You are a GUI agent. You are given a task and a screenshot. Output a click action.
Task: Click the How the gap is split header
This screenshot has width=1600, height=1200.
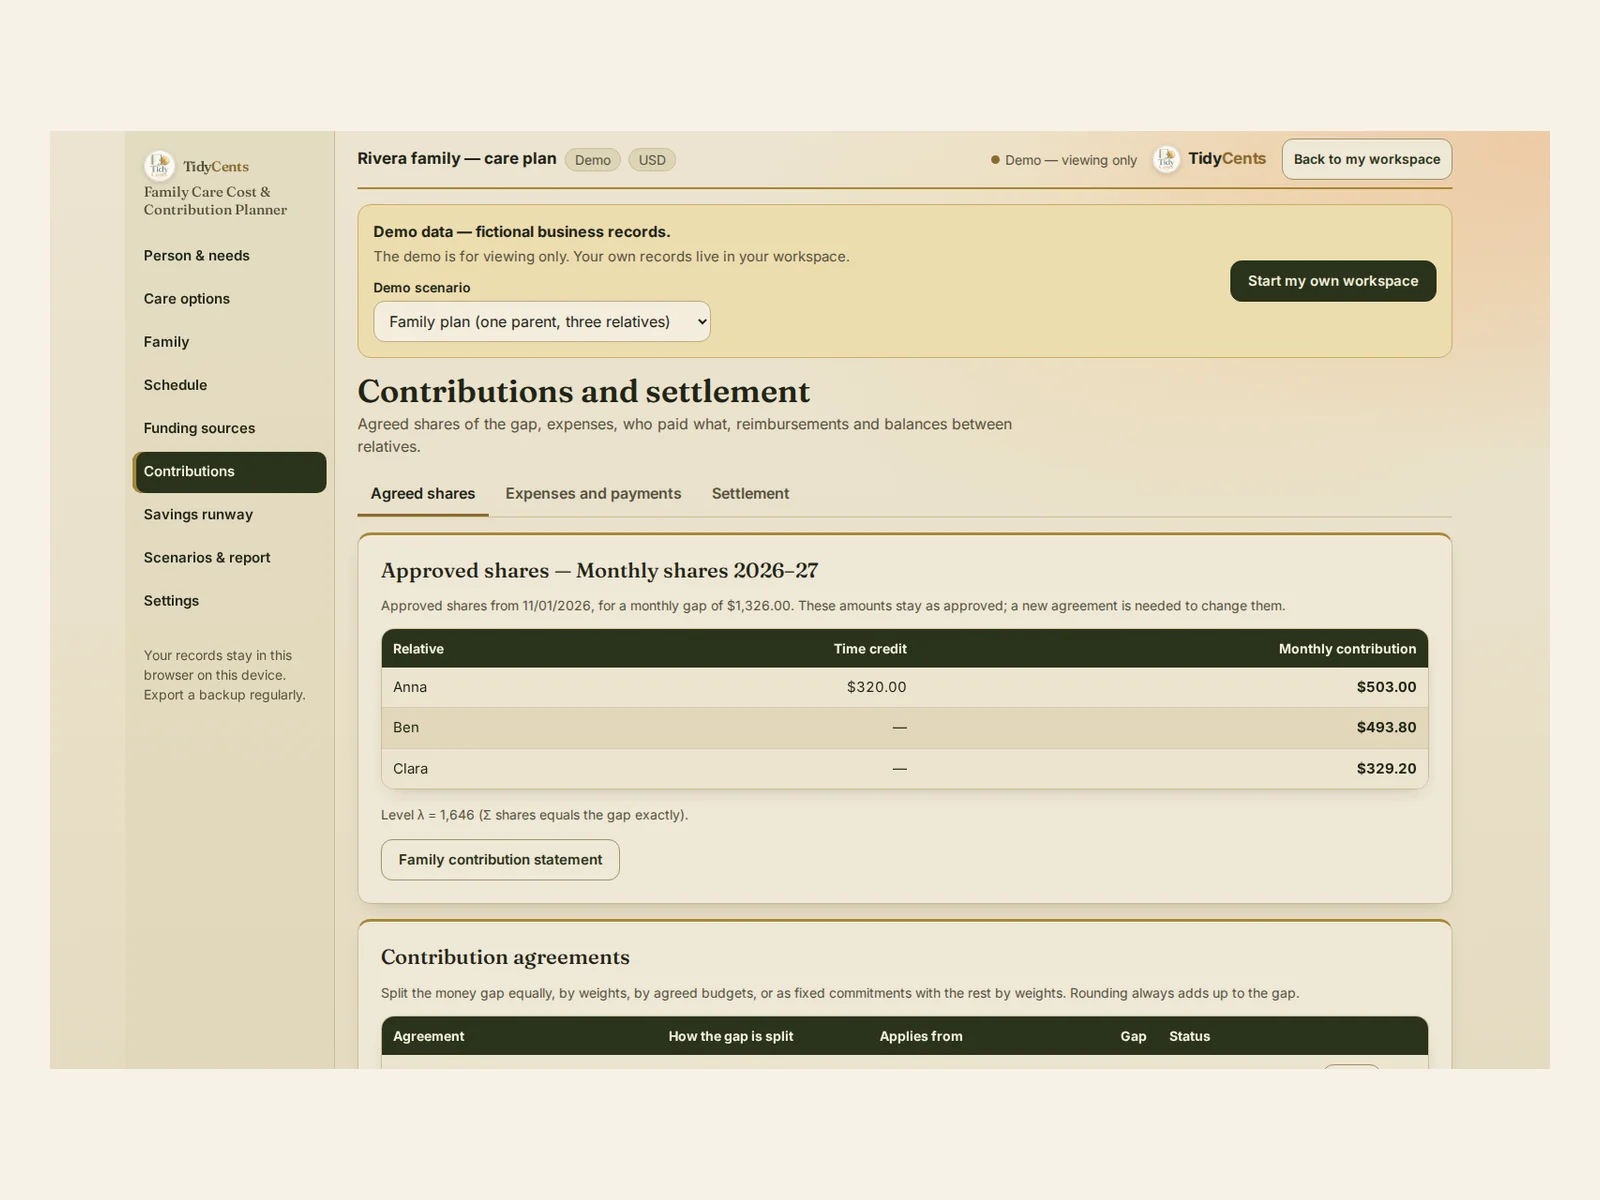coord(731,1036)
